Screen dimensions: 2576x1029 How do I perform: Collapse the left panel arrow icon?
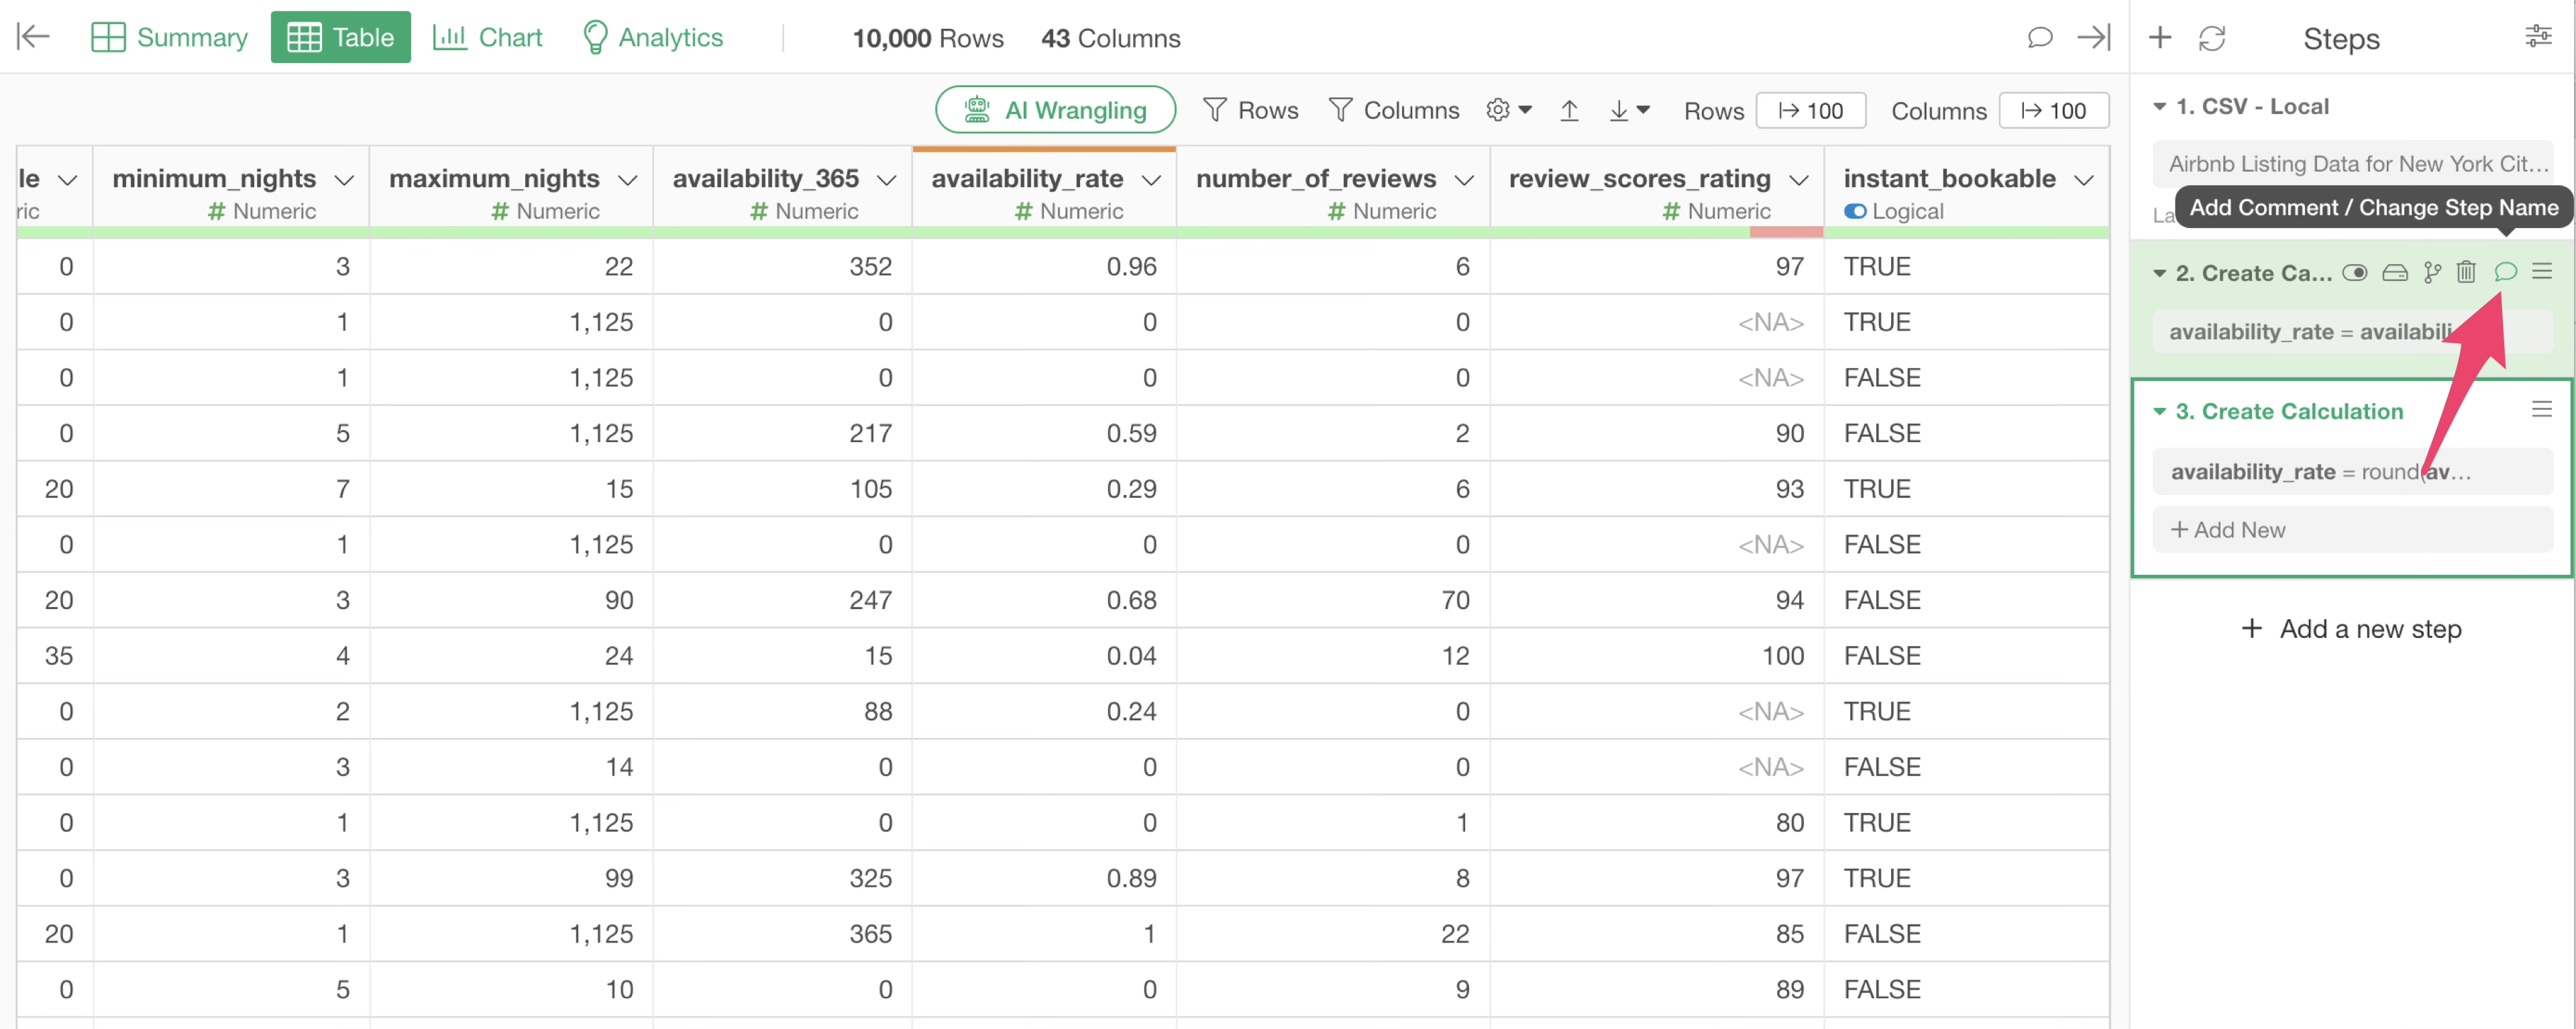33,37
